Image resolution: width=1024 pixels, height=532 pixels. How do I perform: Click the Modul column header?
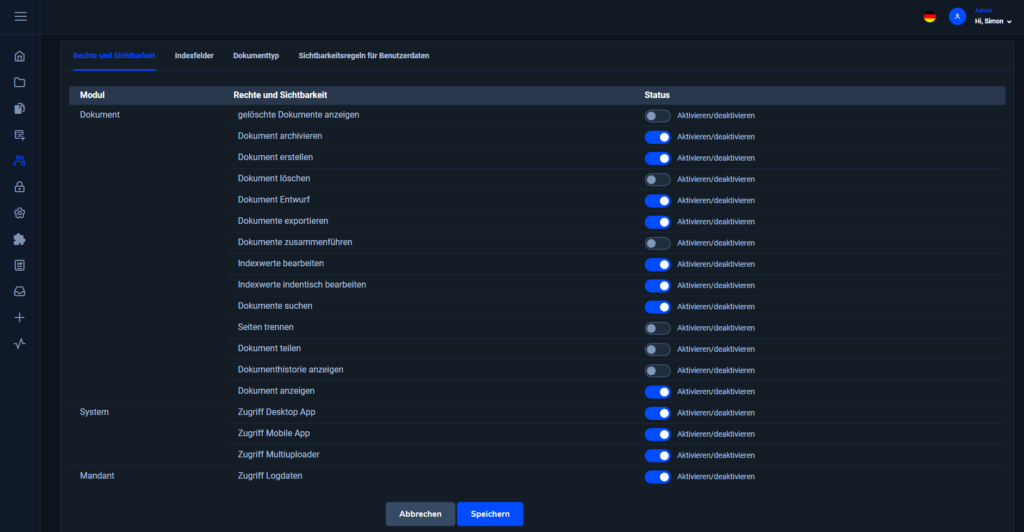(x=92, y=95)
